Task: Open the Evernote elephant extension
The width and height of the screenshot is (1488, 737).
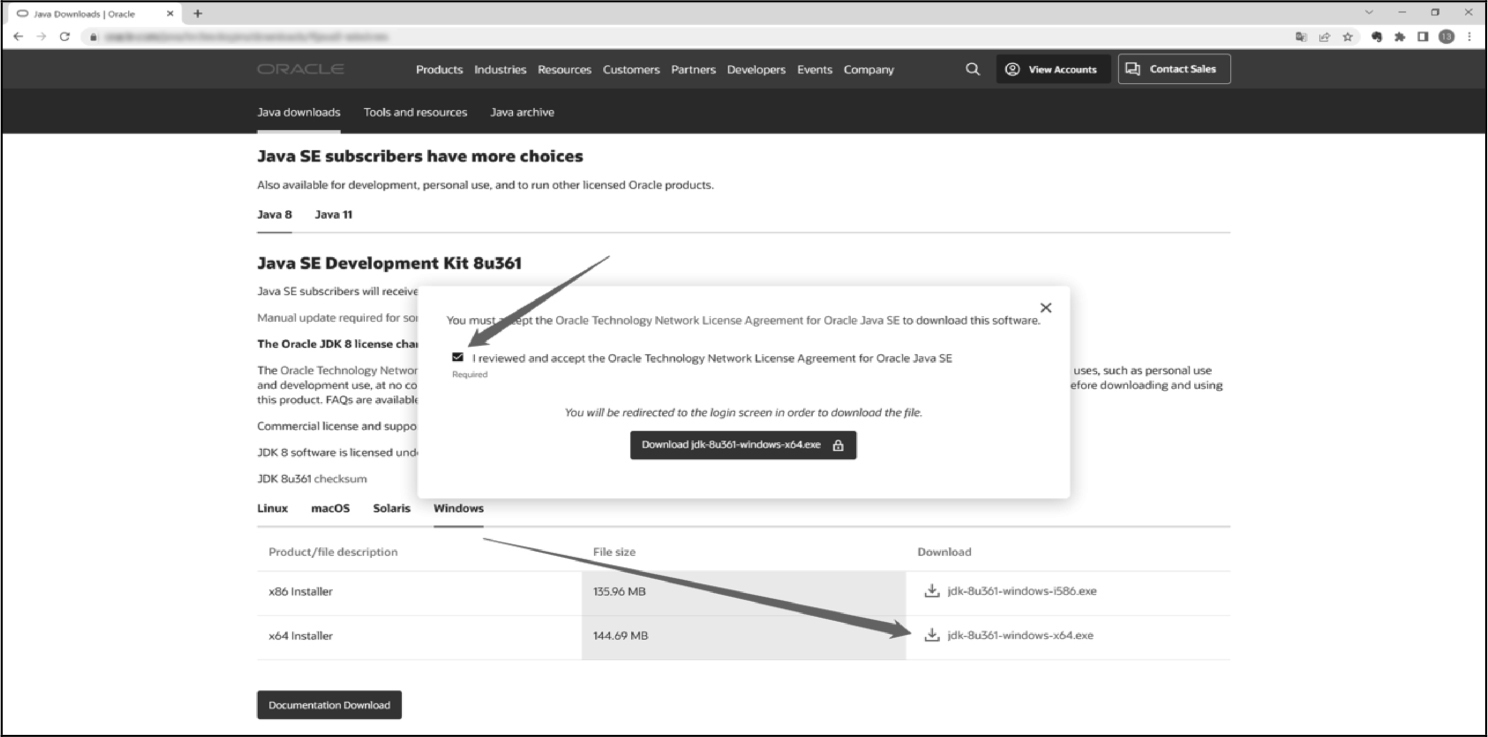Action: [1377, 36]
